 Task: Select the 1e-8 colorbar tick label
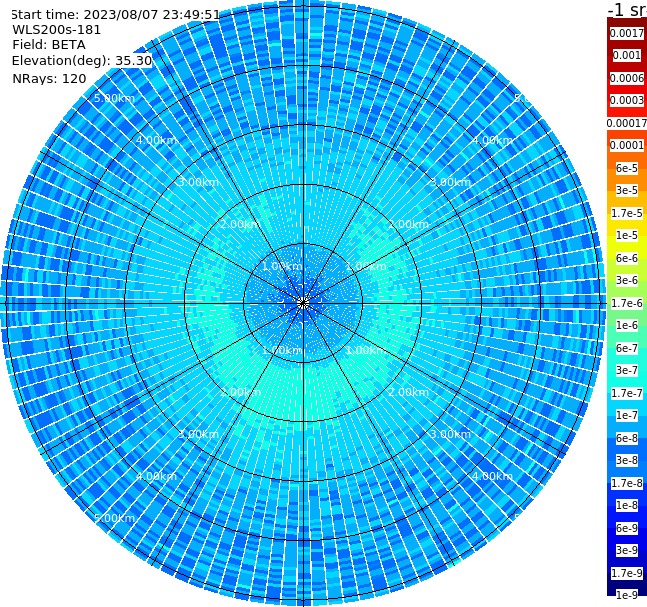tap(627, 505)
